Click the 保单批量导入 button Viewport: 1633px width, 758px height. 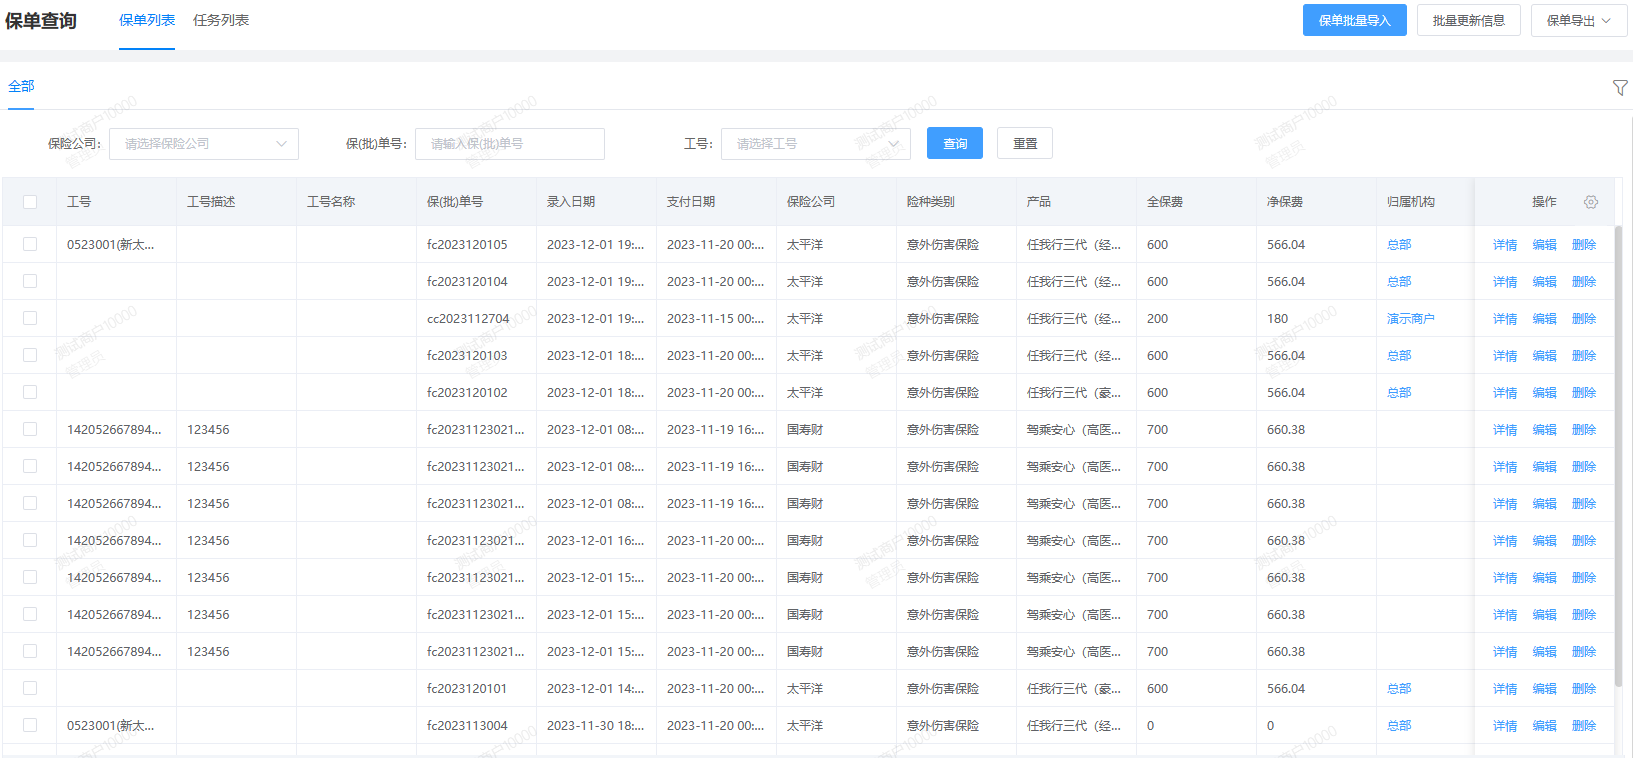1354,20
